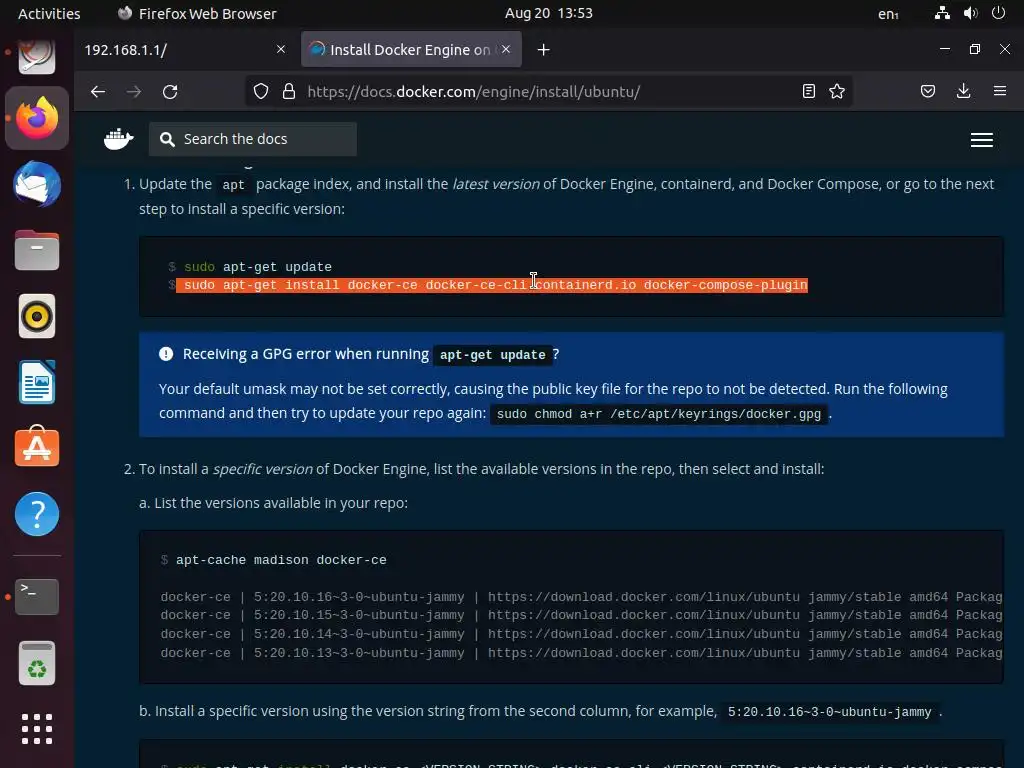1024x768 pixels.
Task: Click the docker-ce 5:20.10.15 version row
Action: coord(581,615)
